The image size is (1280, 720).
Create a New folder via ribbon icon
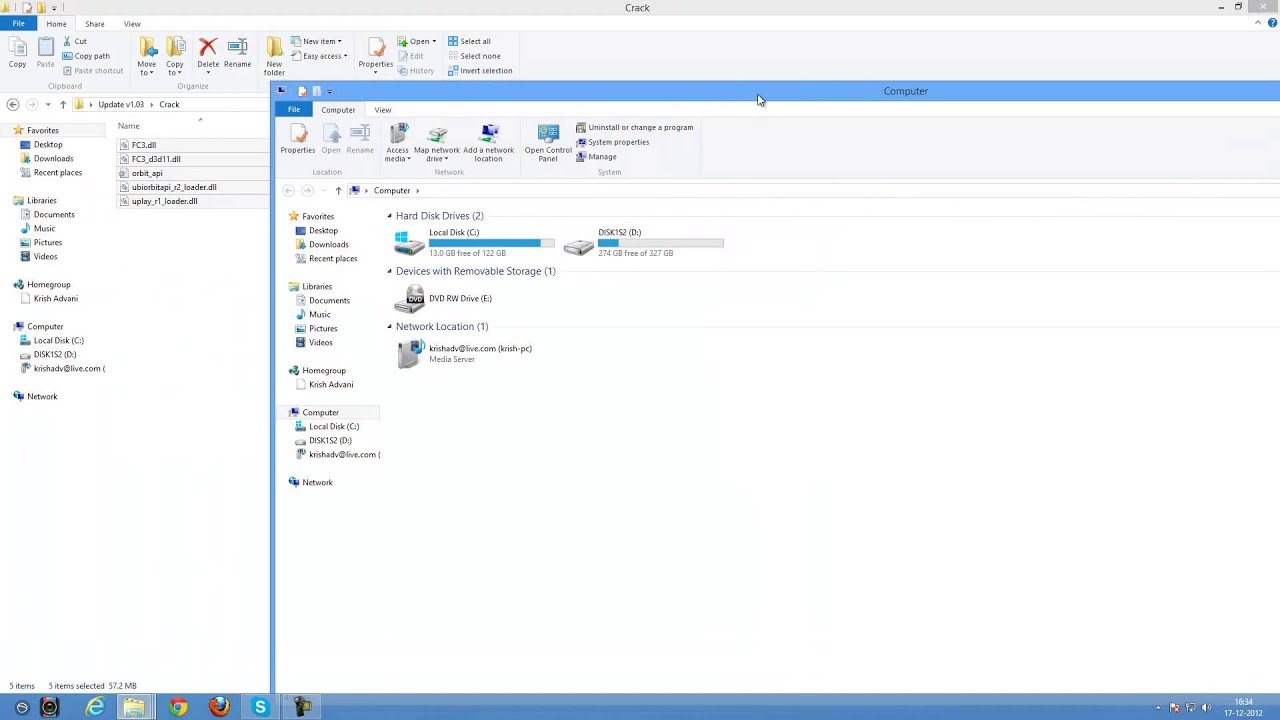(274, 56)
